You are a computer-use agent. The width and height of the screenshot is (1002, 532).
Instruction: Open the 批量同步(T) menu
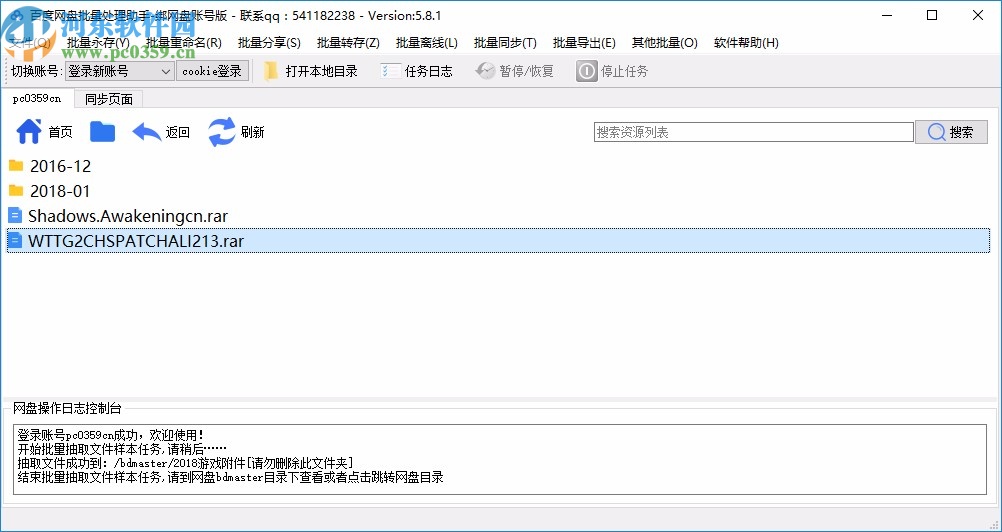pos(505,43)
